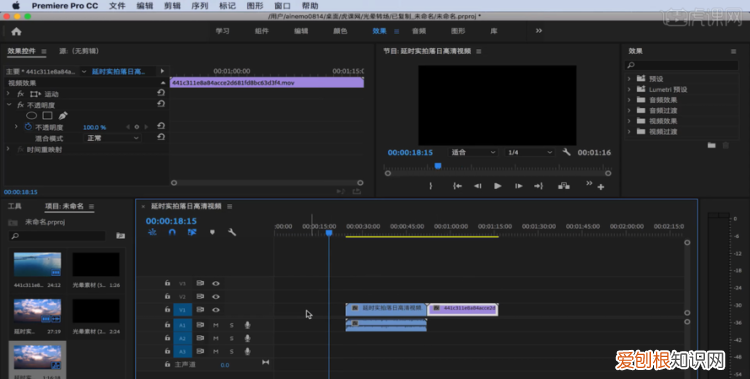Open the program monitor button editor plus
This screenshot has width=750, height=379.
(601, 187)
